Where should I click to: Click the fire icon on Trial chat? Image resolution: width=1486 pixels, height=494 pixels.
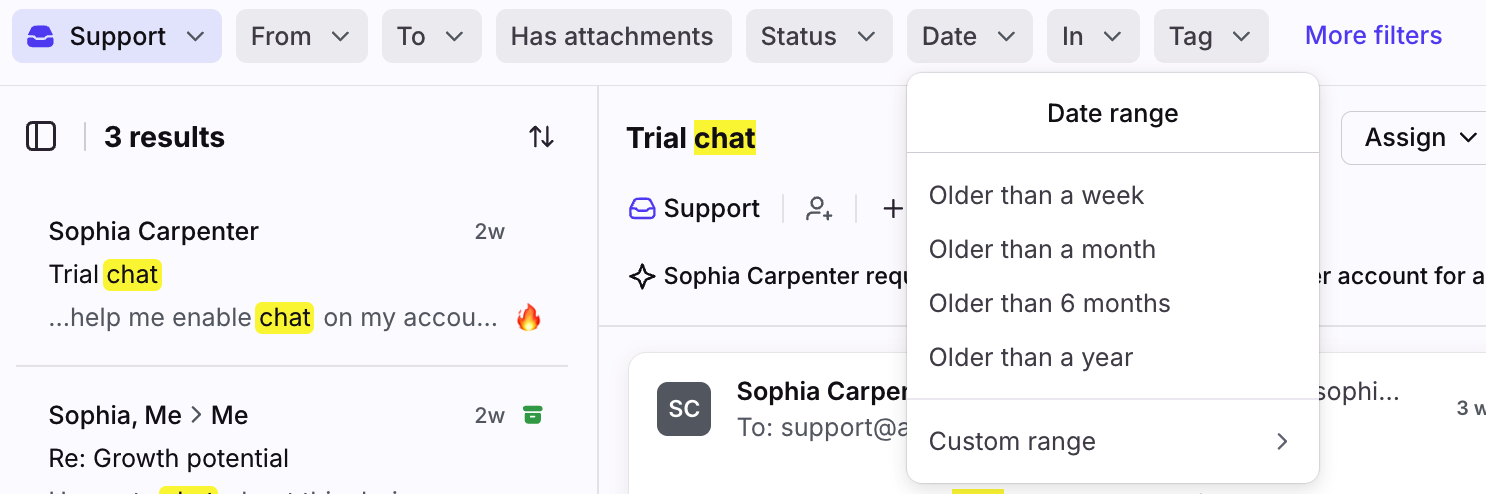528,318
